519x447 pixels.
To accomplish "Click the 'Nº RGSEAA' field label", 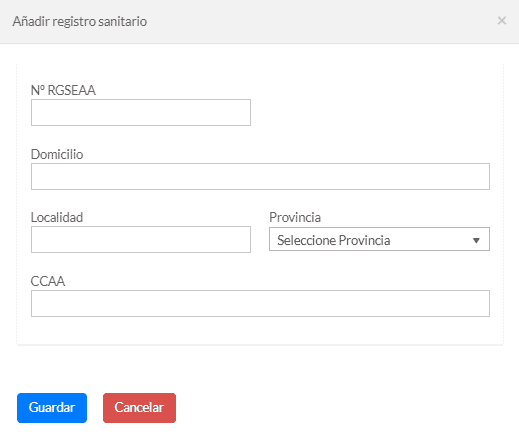I will click(x=63, y=90).
